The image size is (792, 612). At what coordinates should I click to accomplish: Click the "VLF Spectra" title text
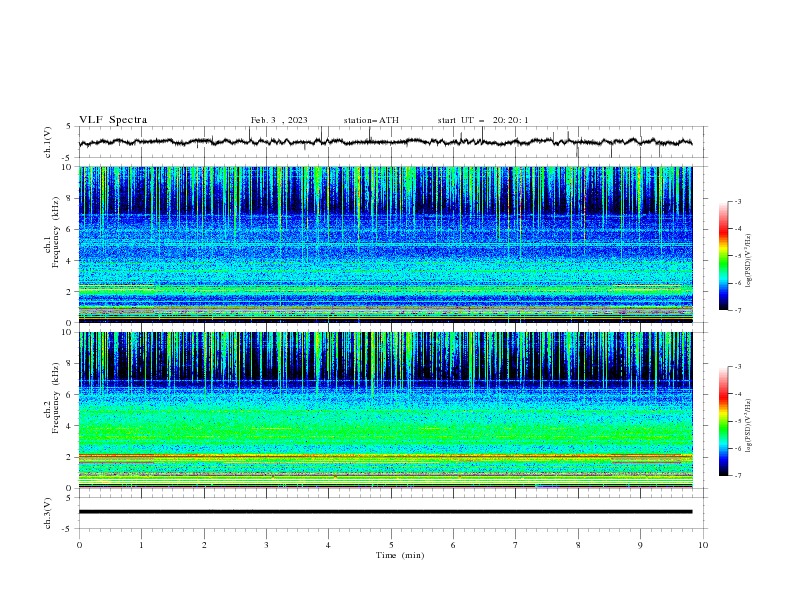113,120
